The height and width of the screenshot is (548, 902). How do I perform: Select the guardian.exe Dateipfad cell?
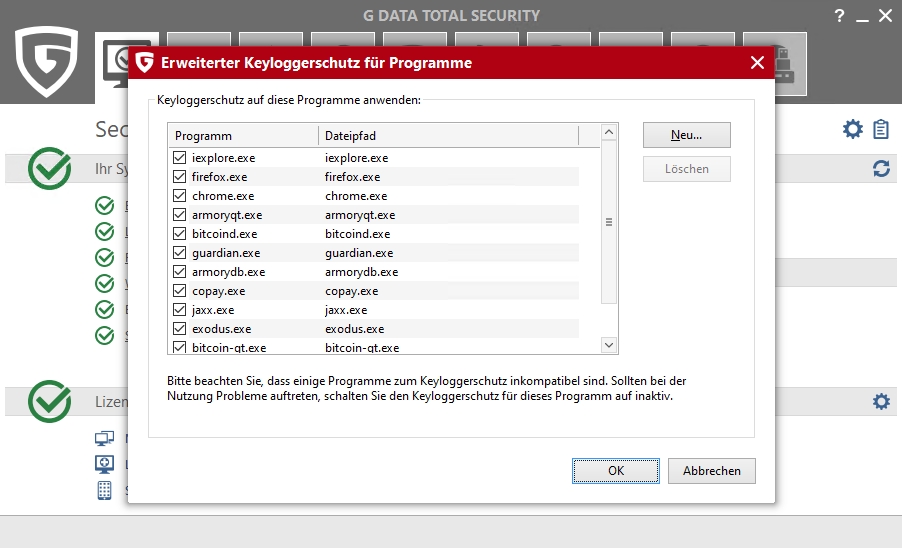tap(359, 252)
